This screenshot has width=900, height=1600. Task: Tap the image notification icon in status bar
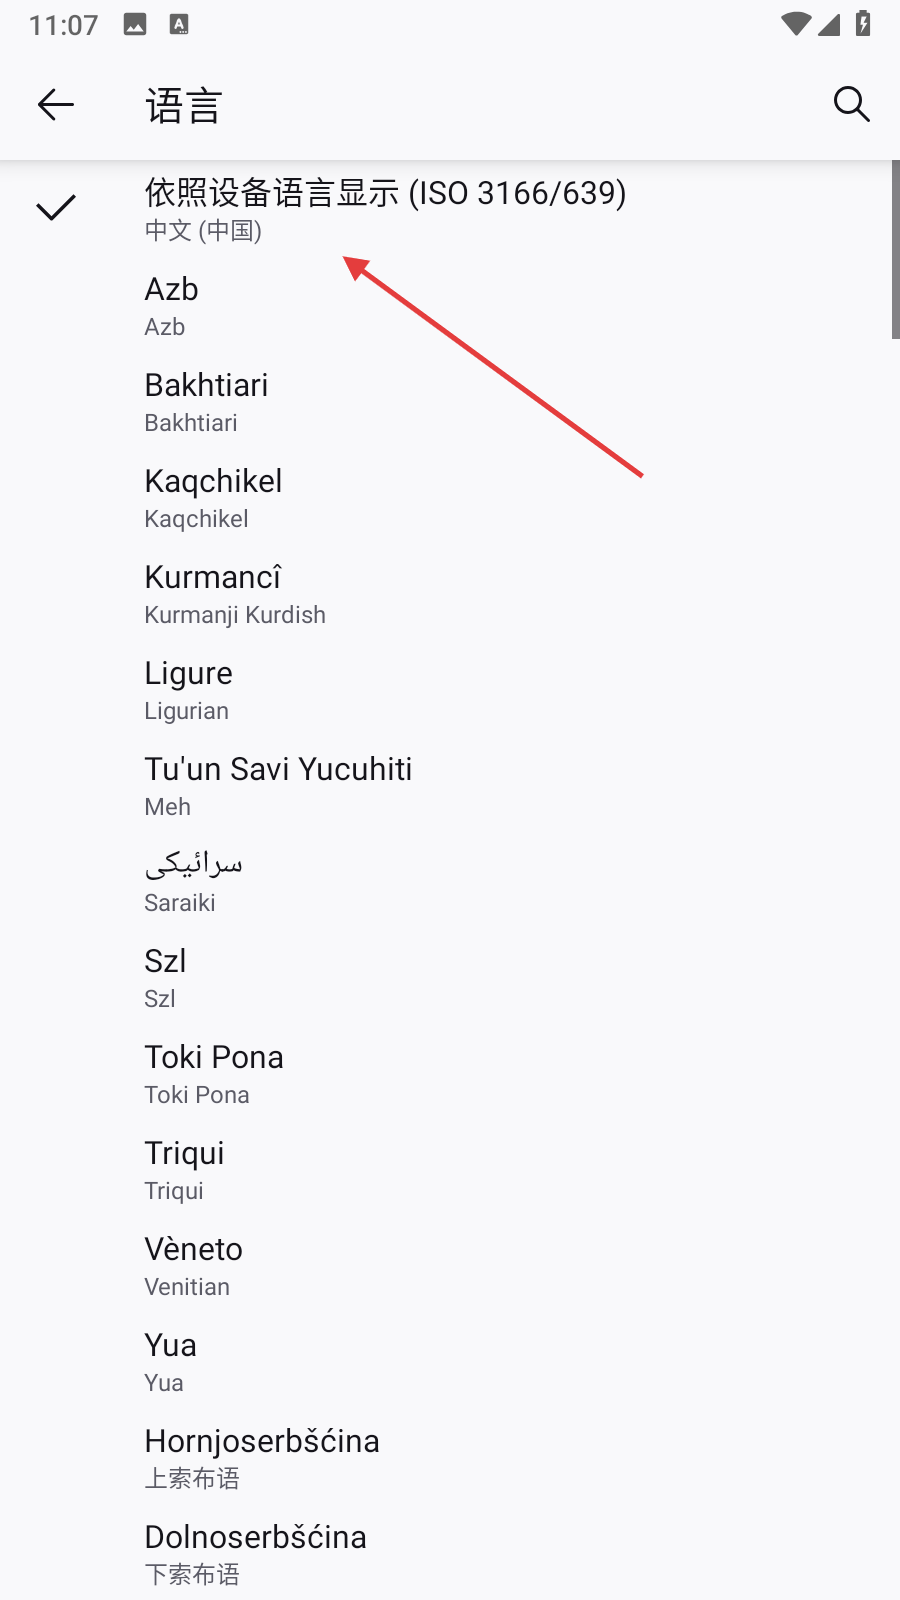click(x=135, y=25)
